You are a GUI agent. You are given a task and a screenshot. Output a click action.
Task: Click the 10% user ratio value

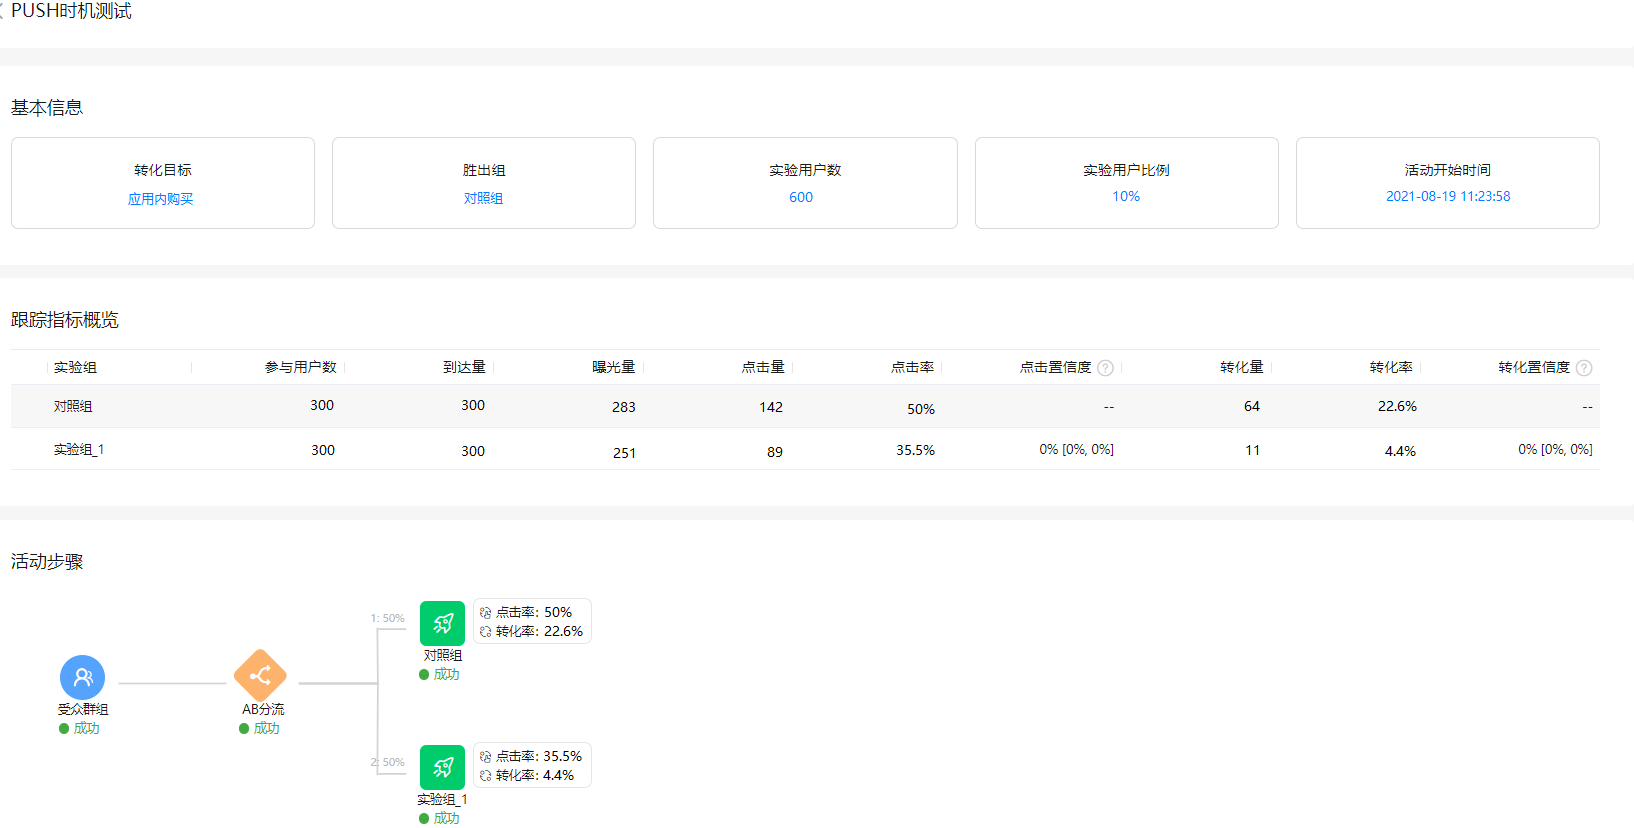[x=1126, y=196]
